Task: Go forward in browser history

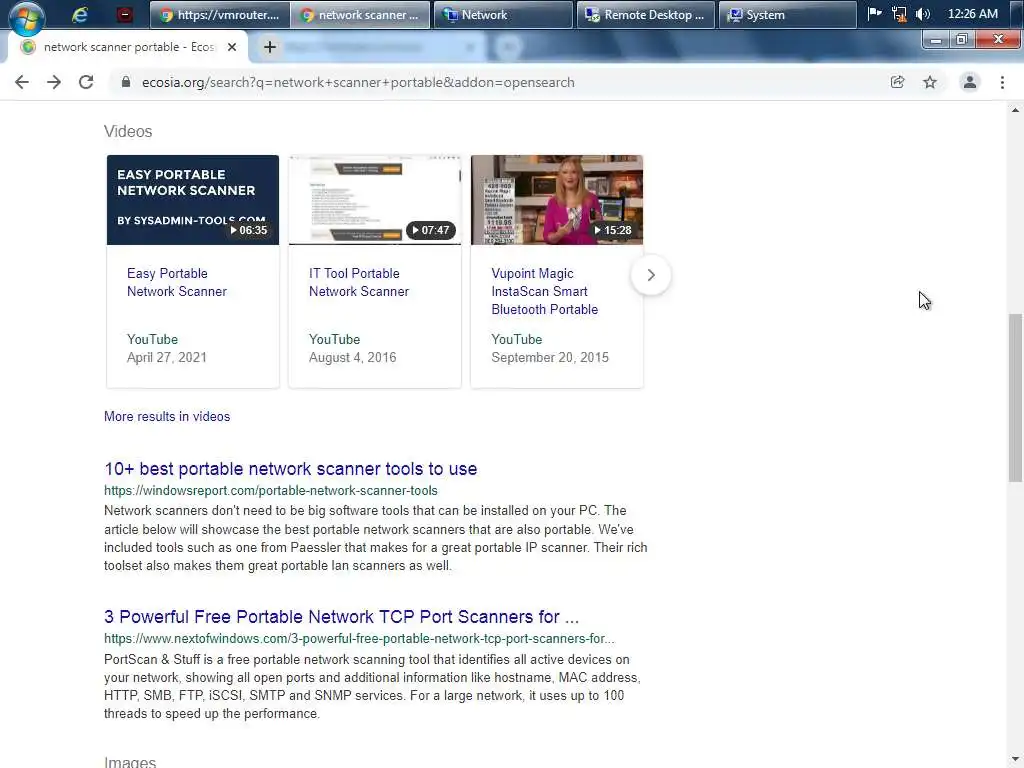Action: 54,82
